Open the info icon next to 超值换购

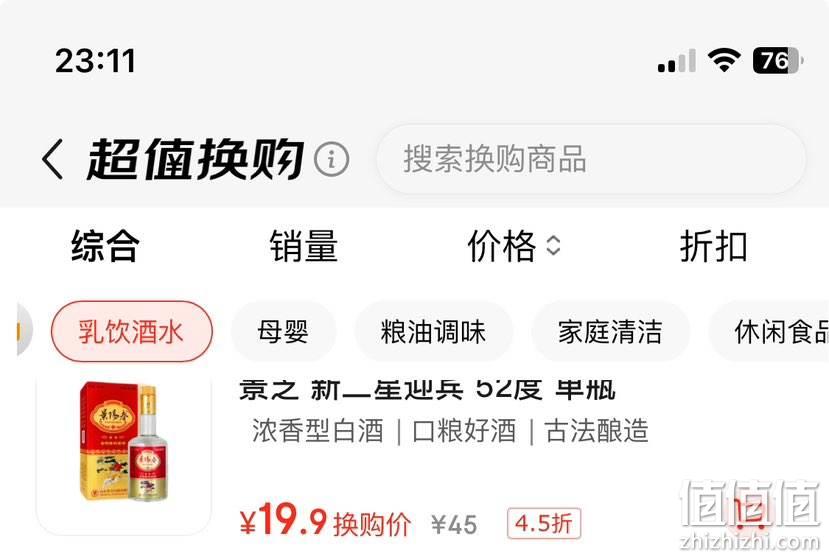click(x=331, y=159)
